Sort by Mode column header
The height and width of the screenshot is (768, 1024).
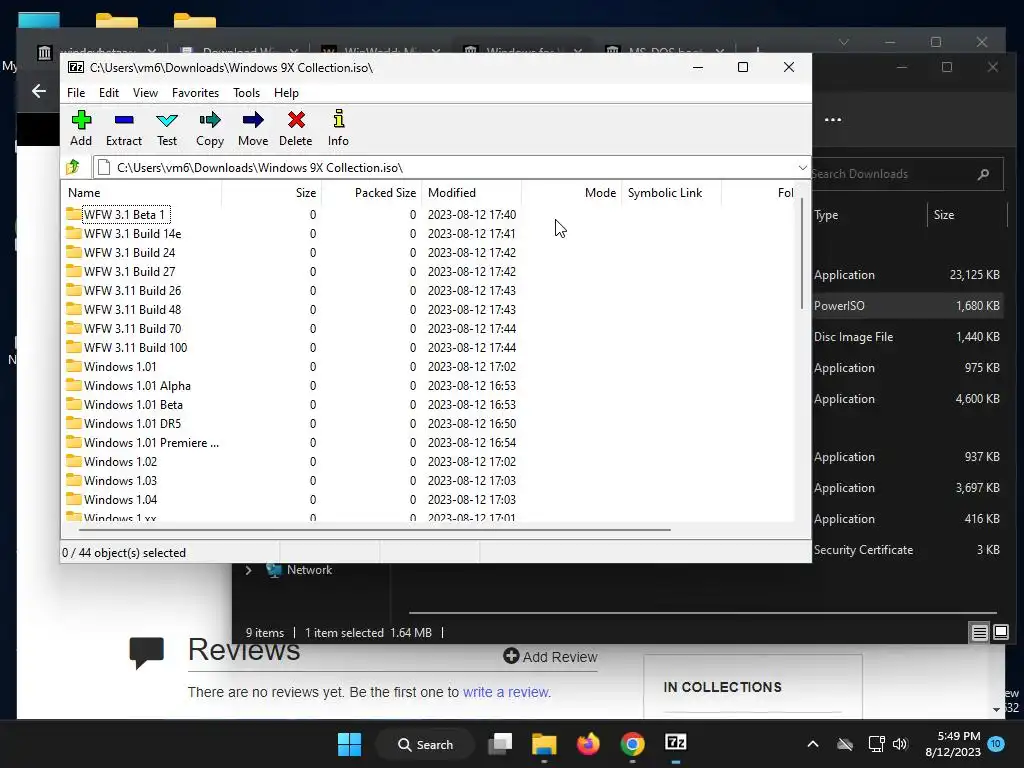coord(571,193)
